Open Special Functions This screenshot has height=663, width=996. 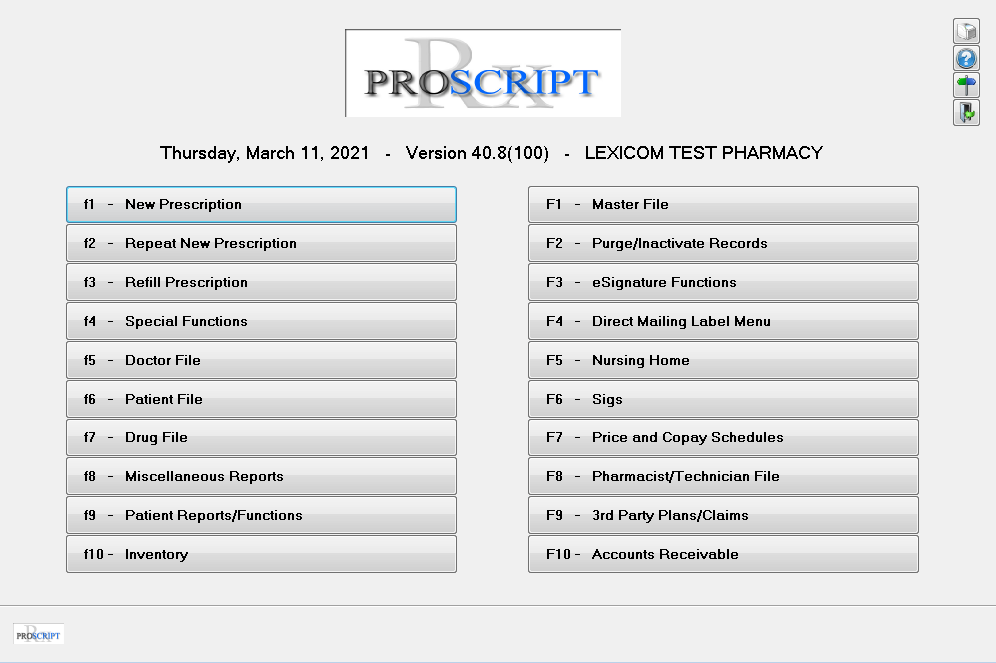260,321
